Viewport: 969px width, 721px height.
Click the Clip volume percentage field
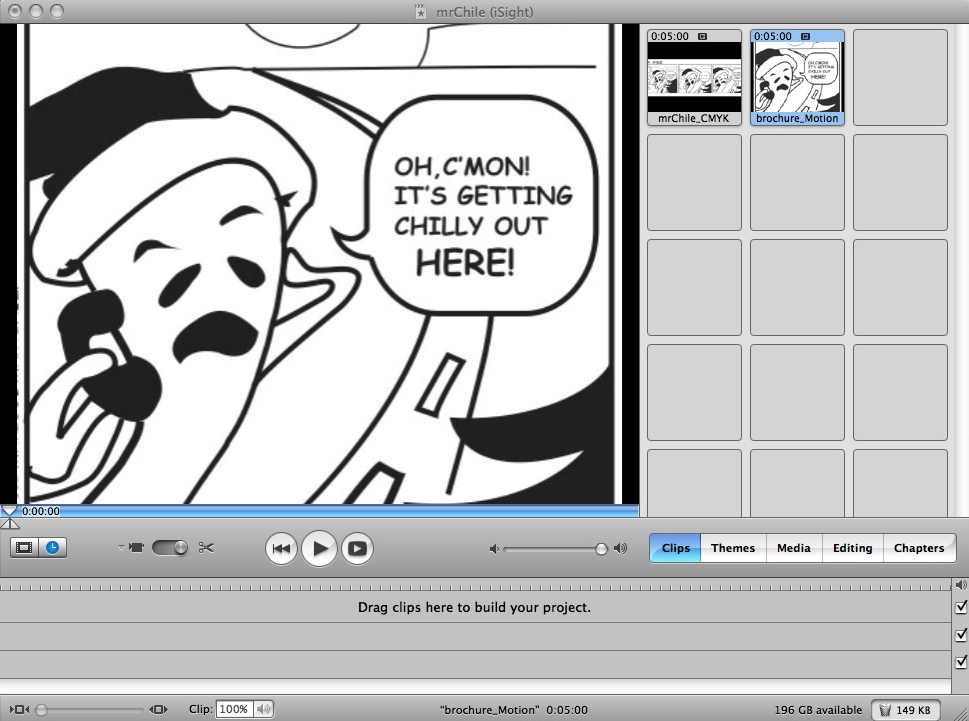tap(233, 709)
